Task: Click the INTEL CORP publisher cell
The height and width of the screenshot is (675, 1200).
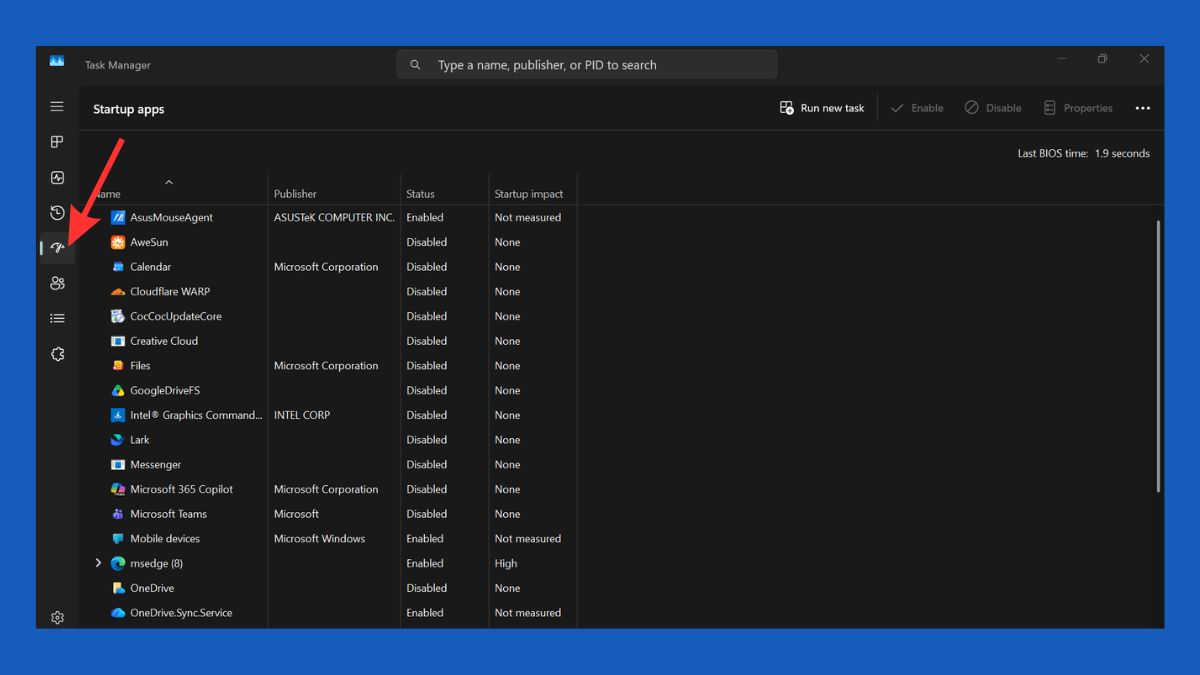Action: click(302, 415)
